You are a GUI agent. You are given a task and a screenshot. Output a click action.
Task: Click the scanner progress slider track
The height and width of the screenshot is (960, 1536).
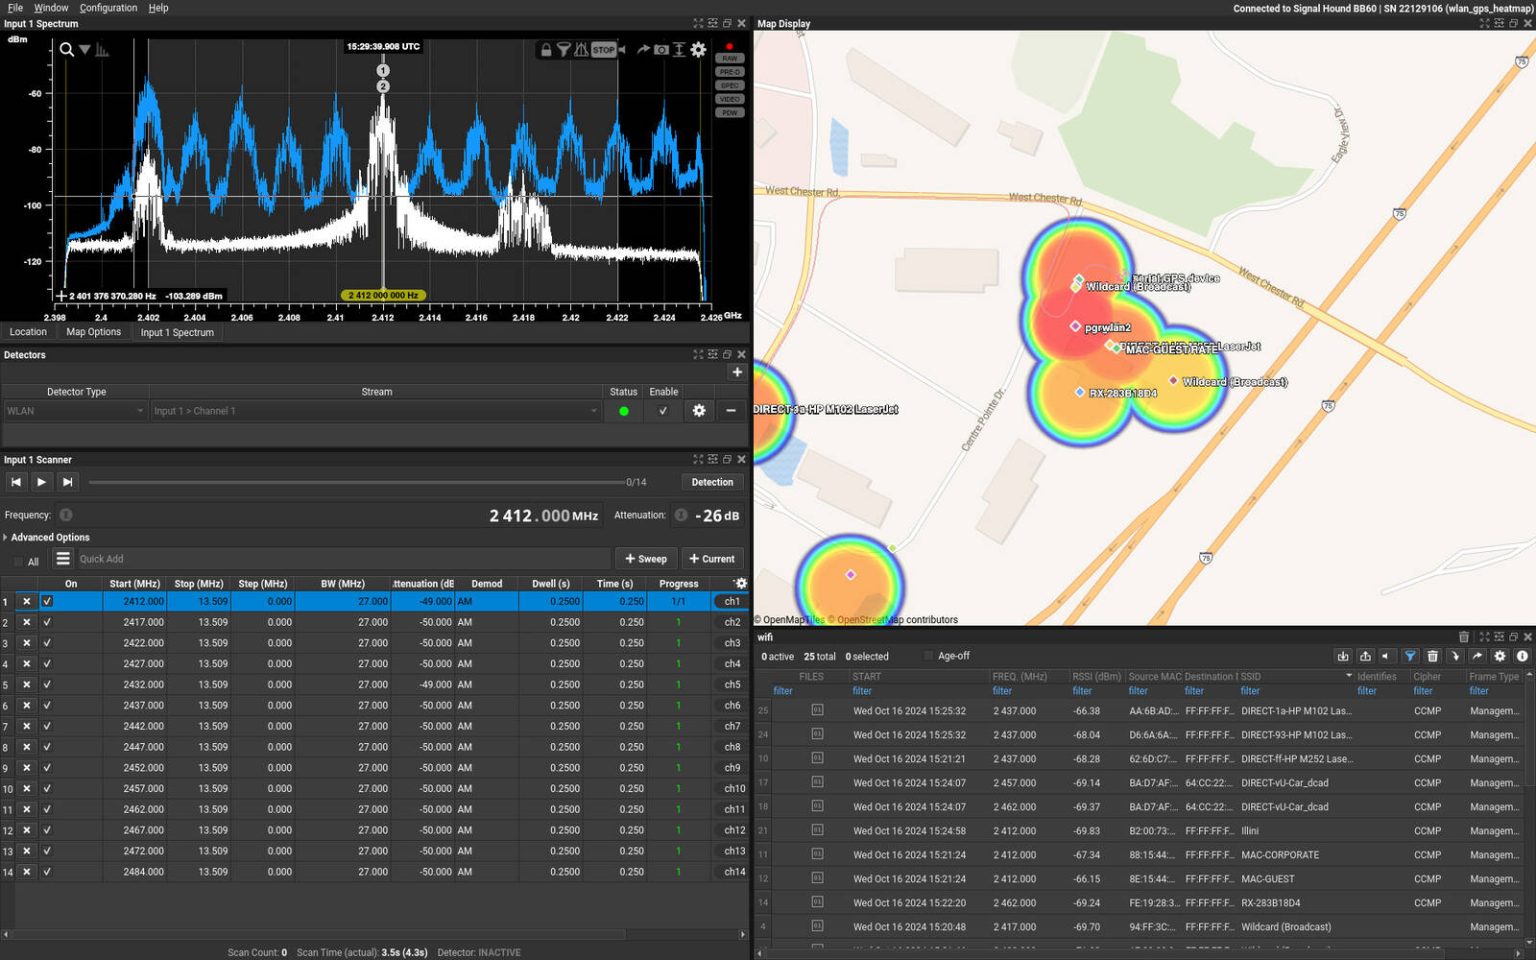click(x=355, y=482)
